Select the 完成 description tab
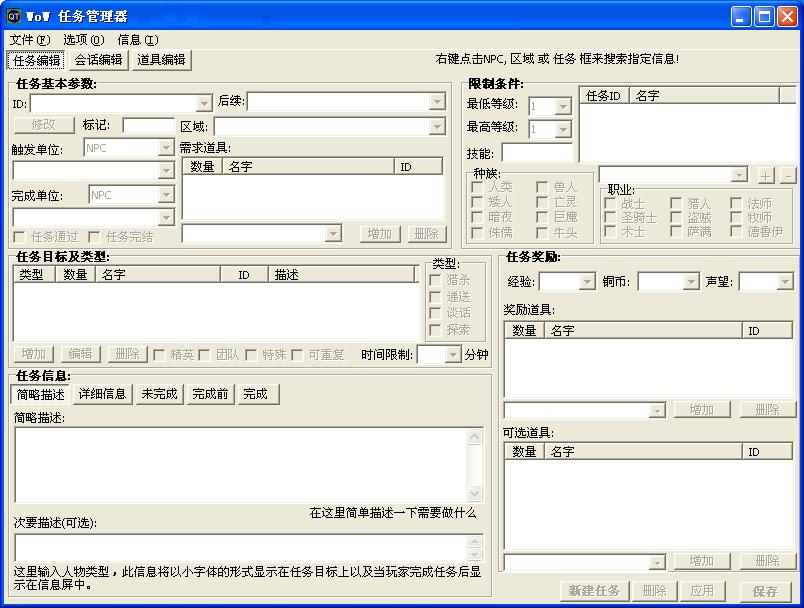Screen dimensions: 804x608 coord(257,394)
